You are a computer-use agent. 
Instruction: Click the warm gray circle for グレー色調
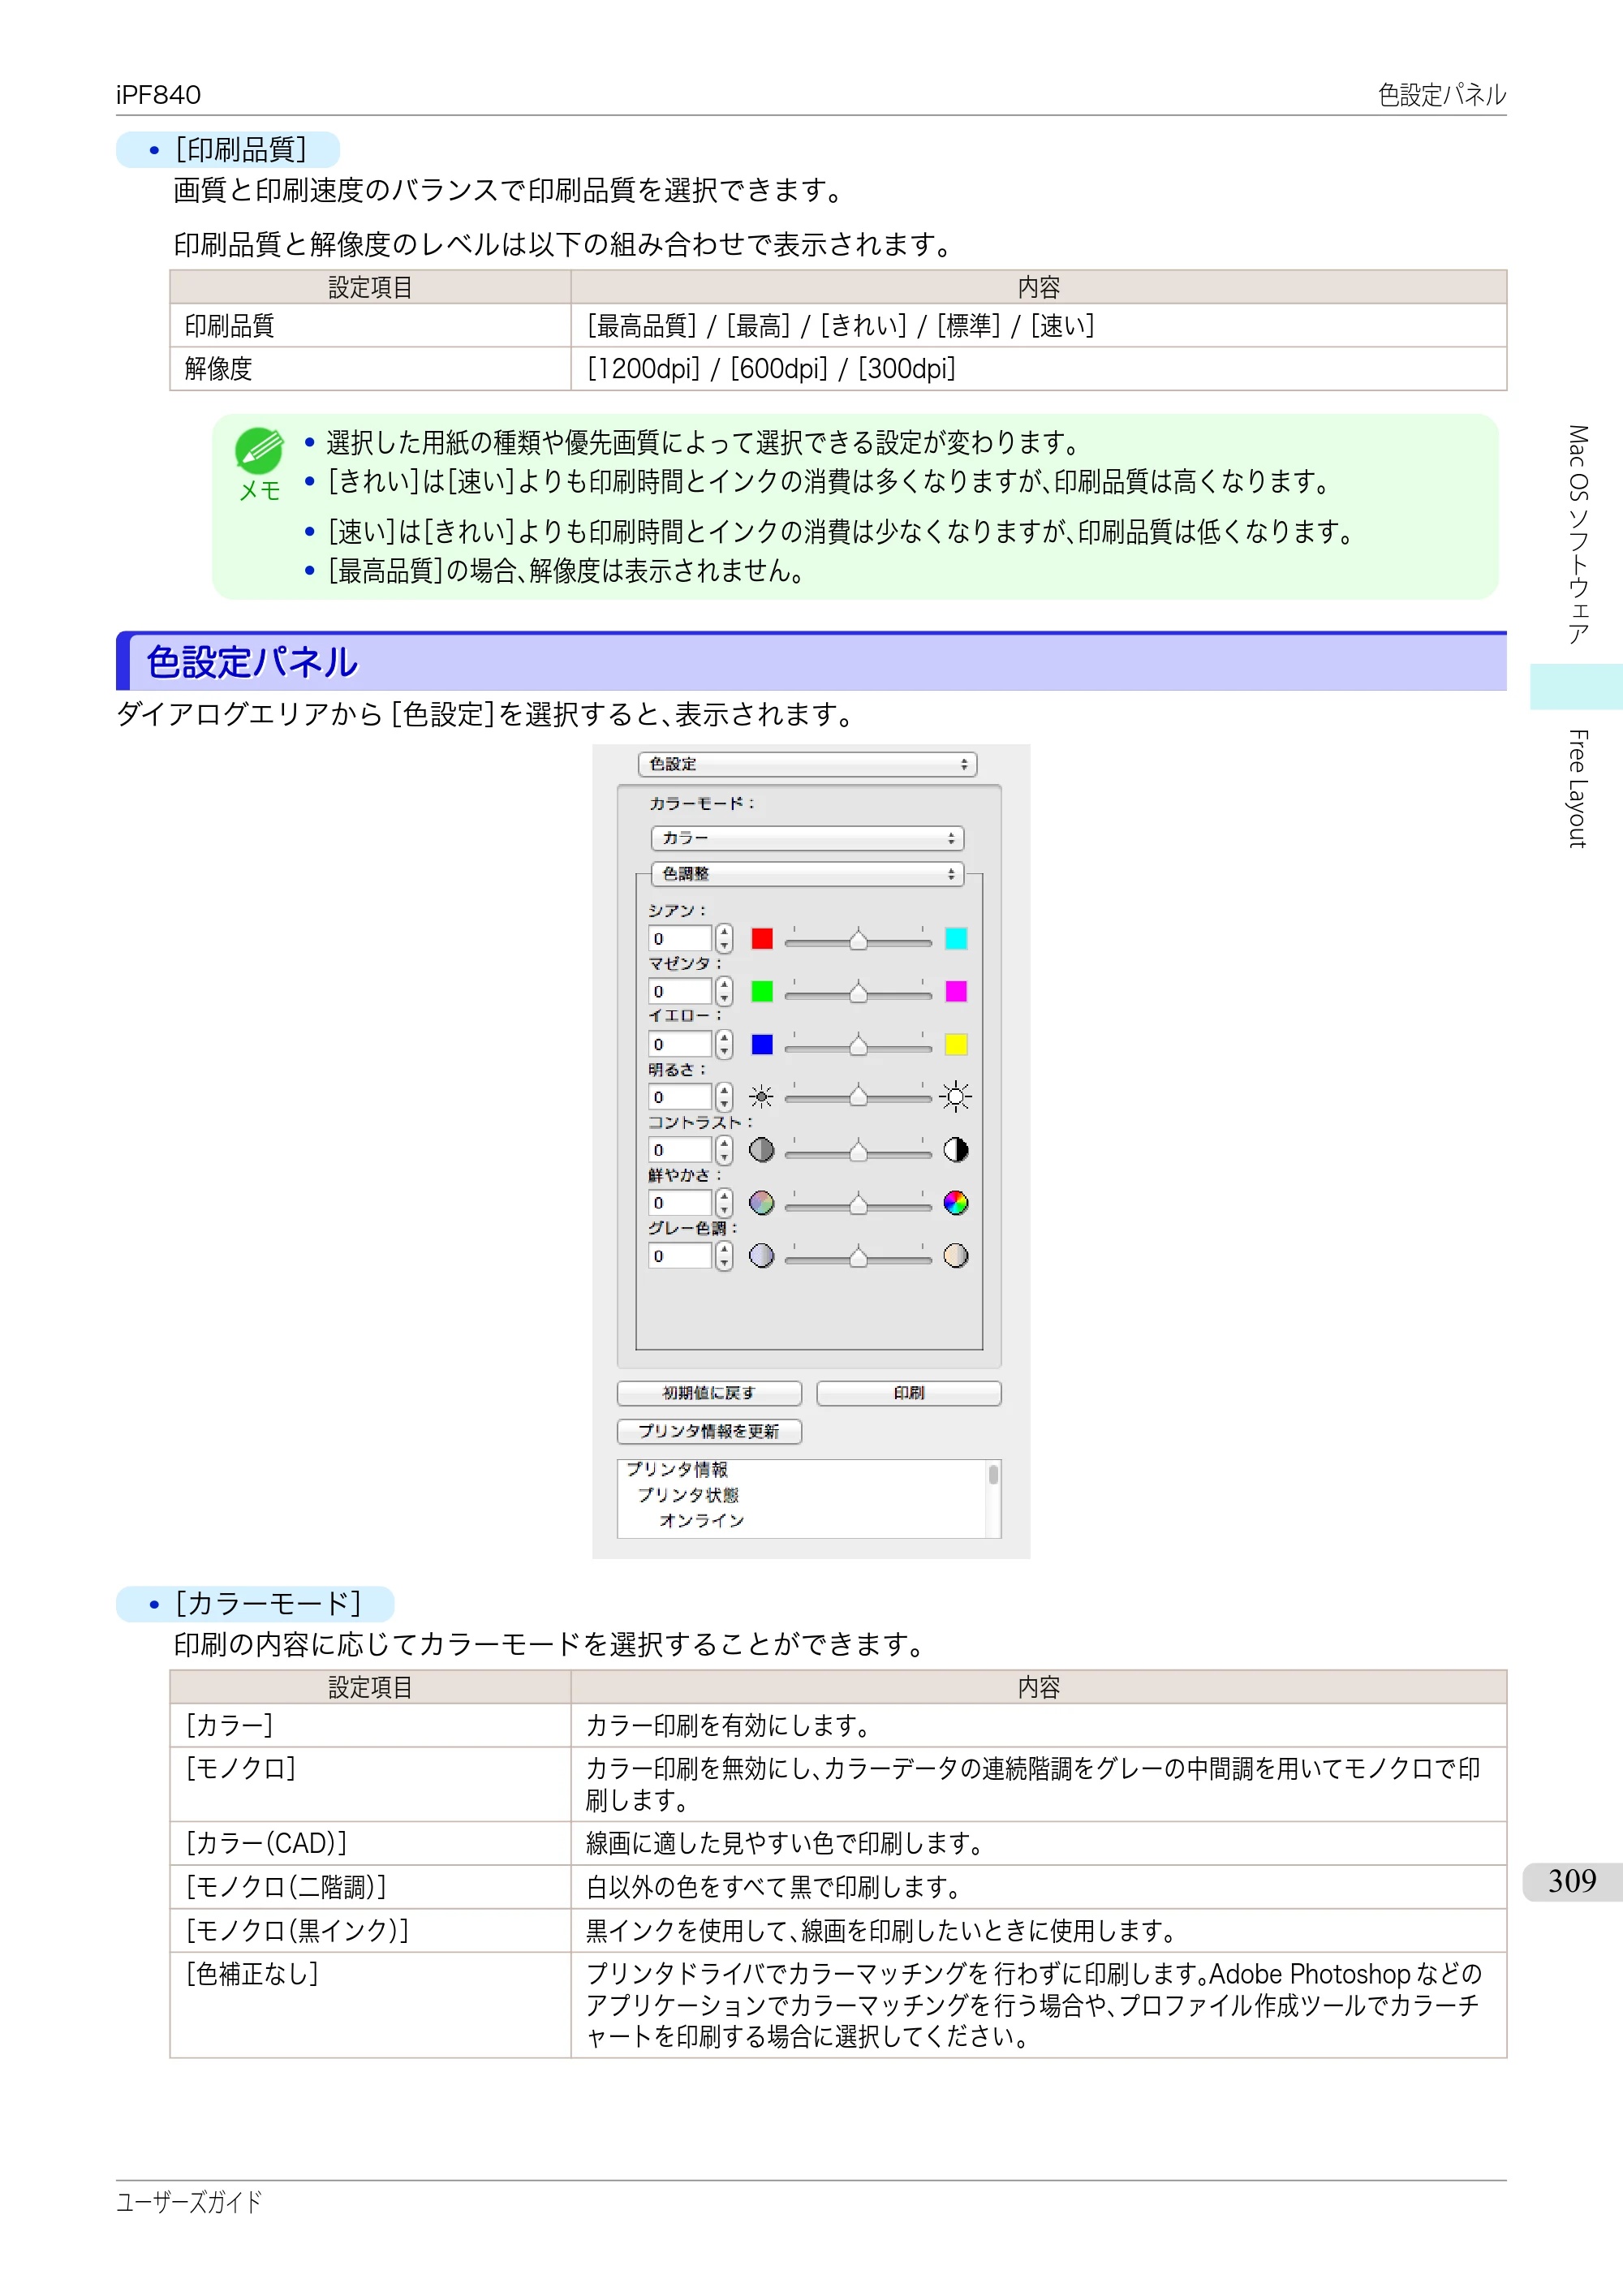tap(956, 1256)
